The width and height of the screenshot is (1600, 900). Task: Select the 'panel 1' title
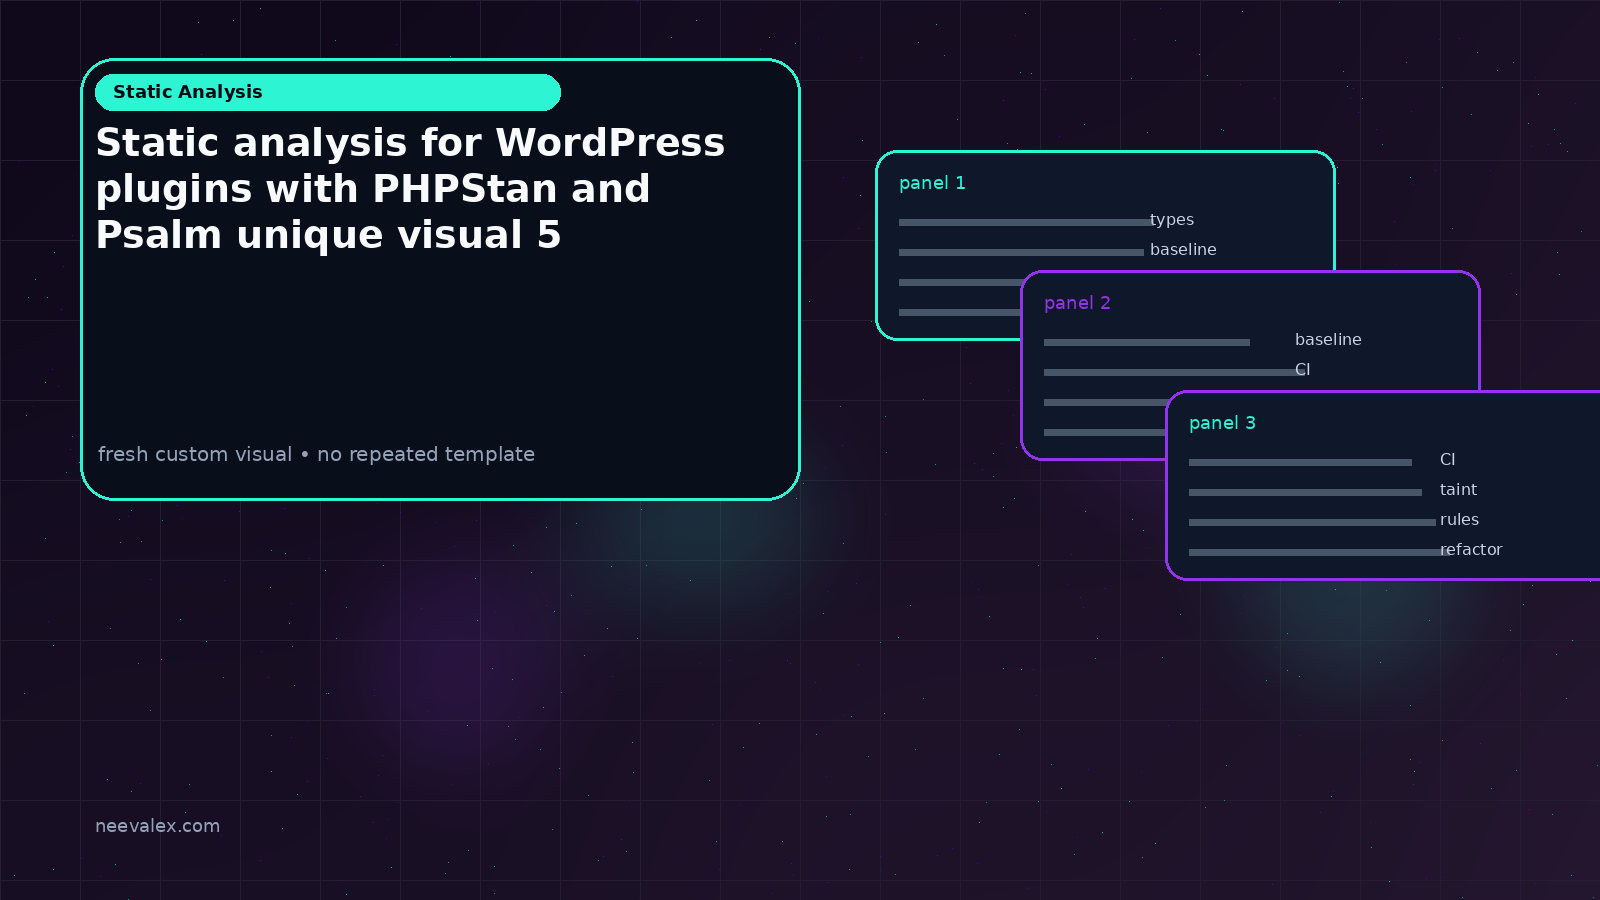932,183
